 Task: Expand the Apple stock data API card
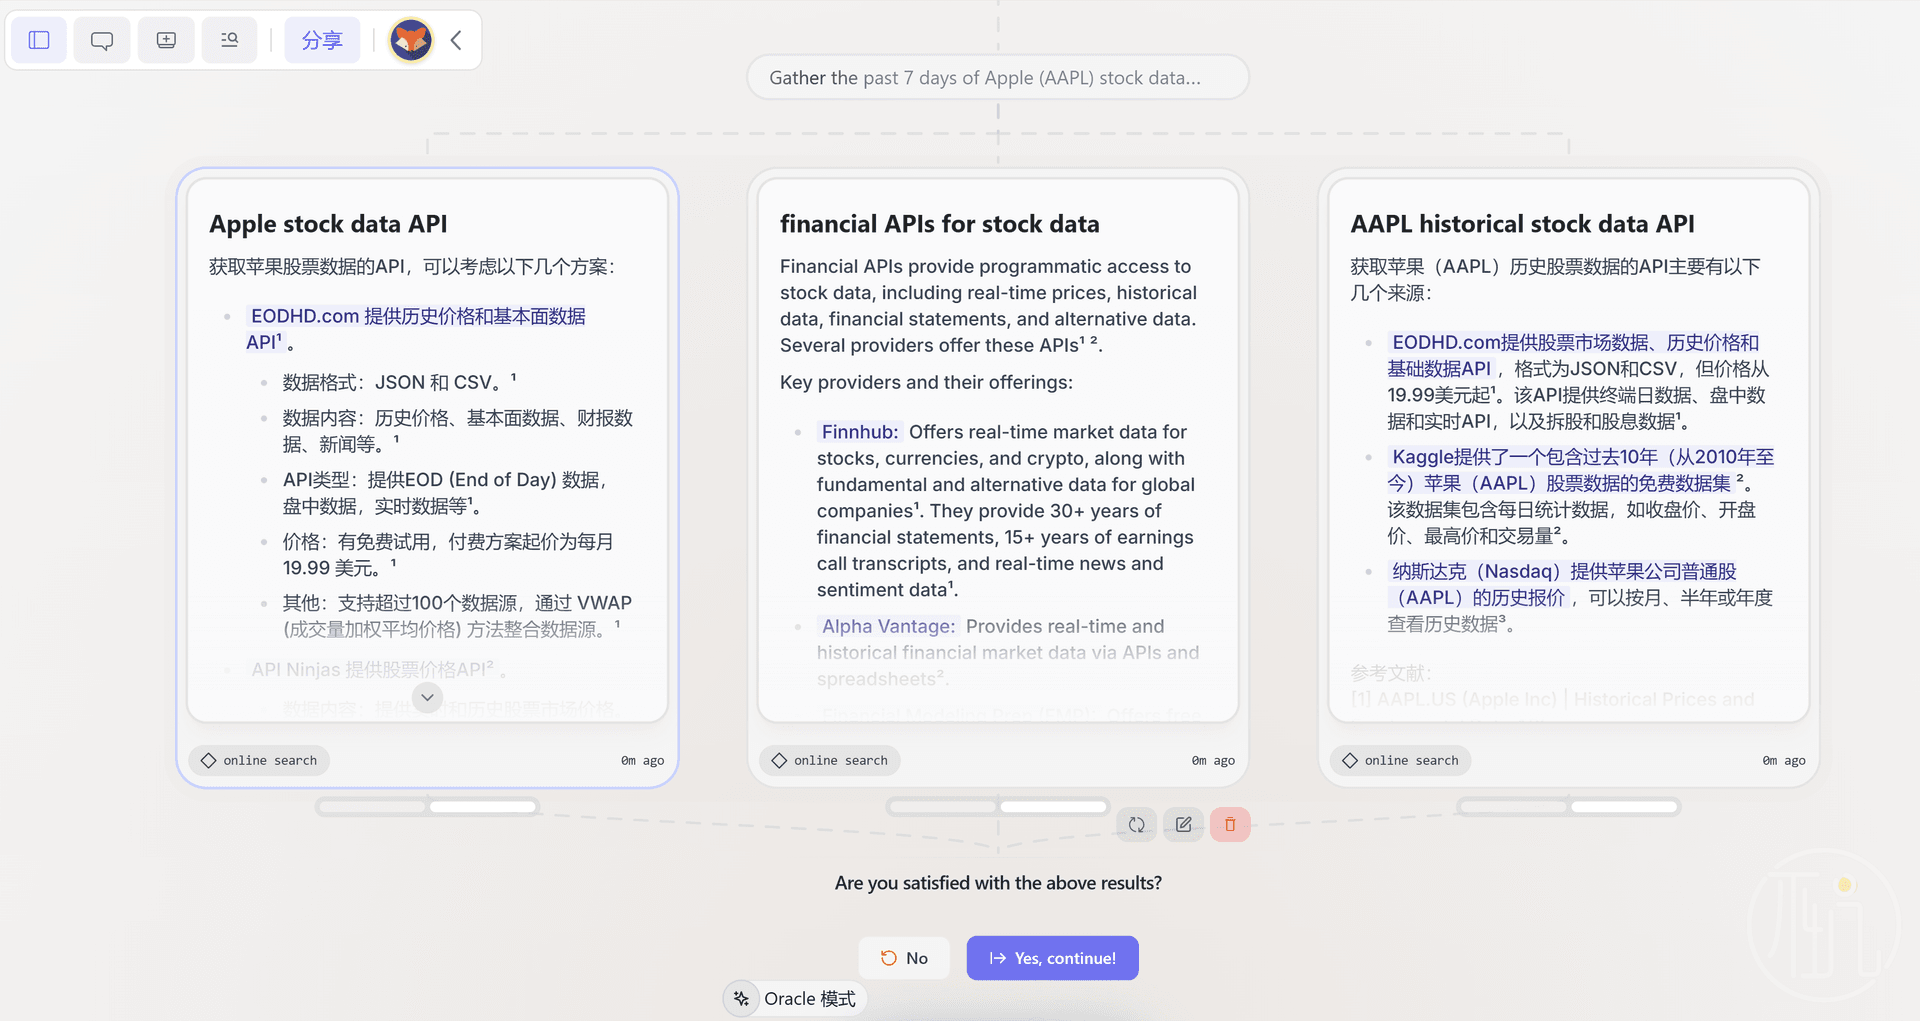pos(427,697)
